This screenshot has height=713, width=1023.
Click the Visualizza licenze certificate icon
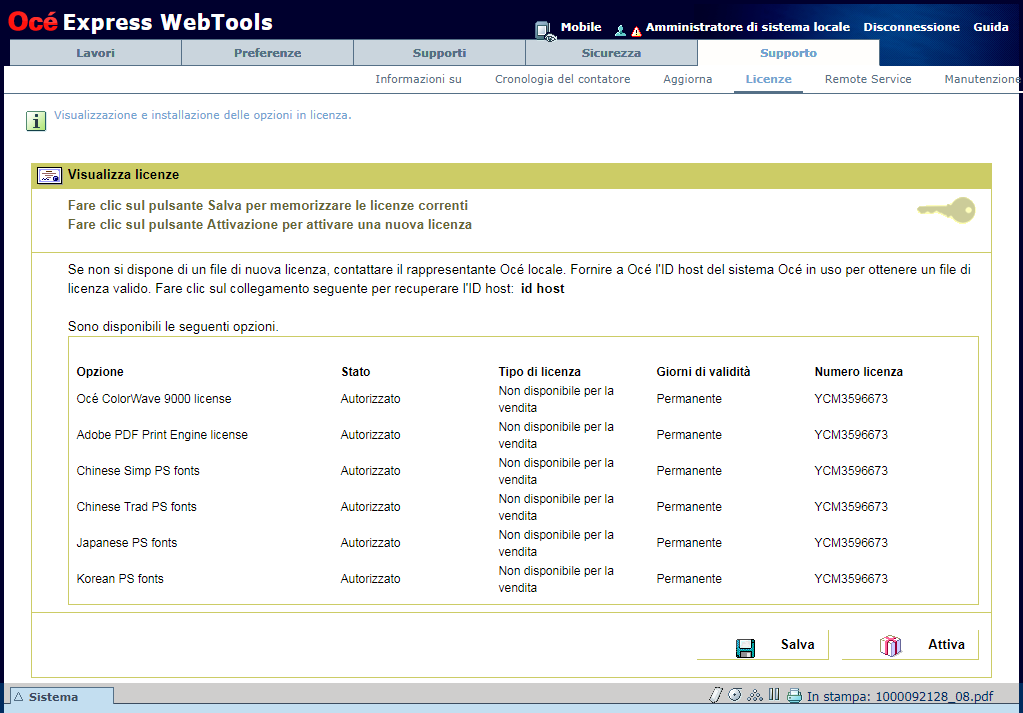tap(49, 175)
